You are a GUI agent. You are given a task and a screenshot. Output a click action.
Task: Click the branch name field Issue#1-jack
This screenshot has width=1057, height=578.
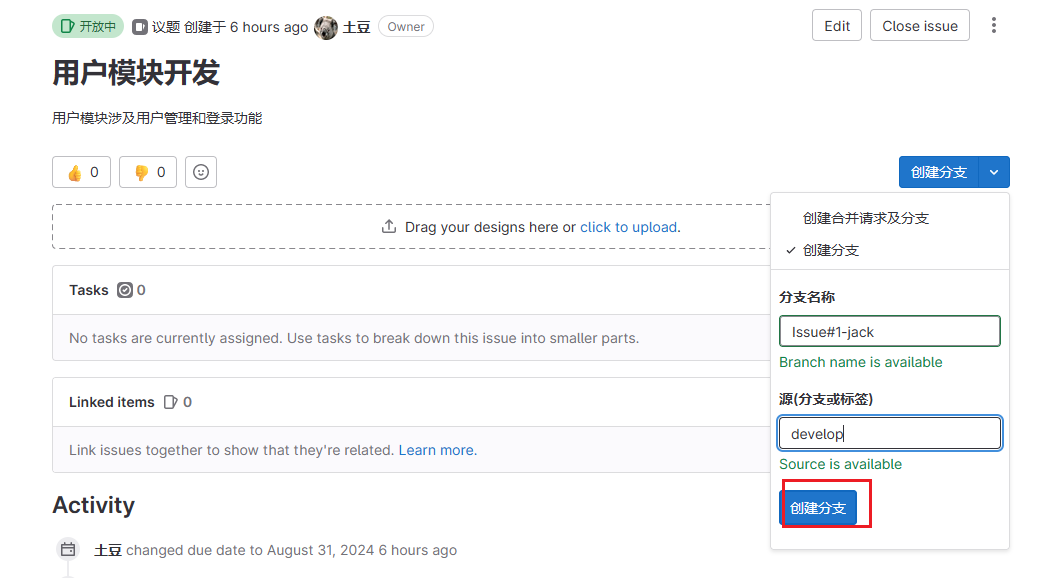point(890,331)
